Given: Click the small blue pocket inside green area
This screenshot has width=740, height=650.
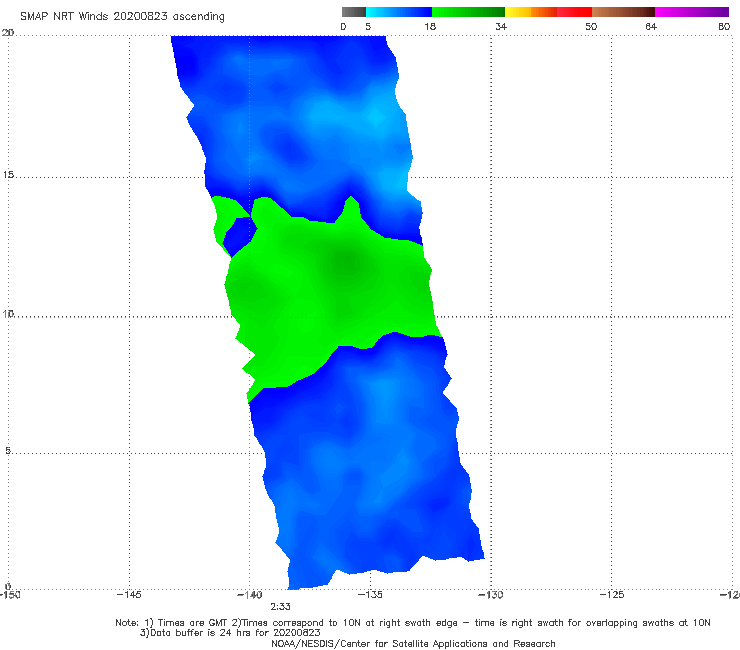Looking at the screenshot, I should pyautogui.click(x=239, y=236).
